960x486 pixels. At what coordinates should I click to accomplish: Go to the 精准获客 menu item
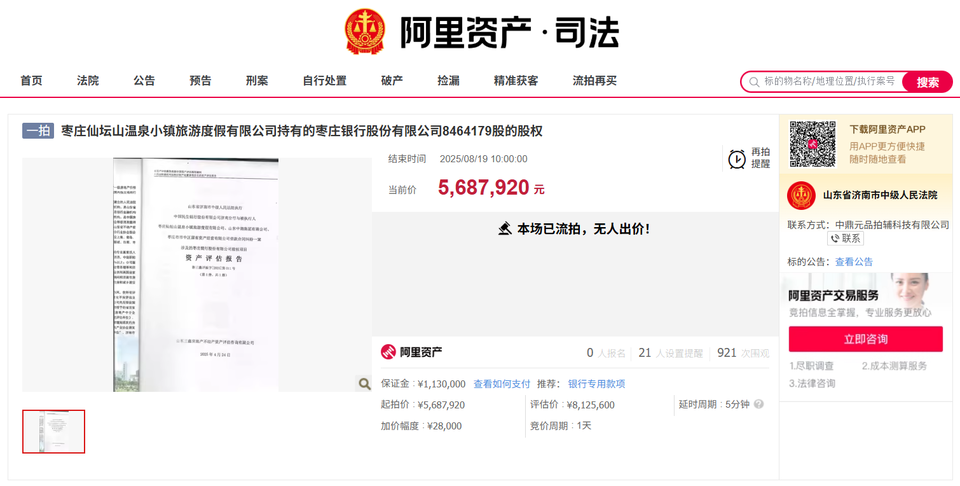(x=516, y=81)
